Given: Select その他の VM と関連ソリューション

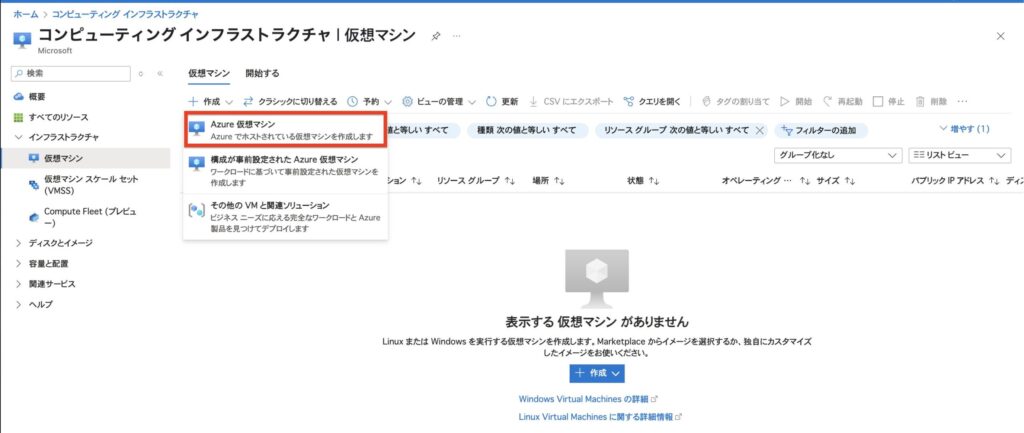Looking at the screenshot, I should (286, 217).
